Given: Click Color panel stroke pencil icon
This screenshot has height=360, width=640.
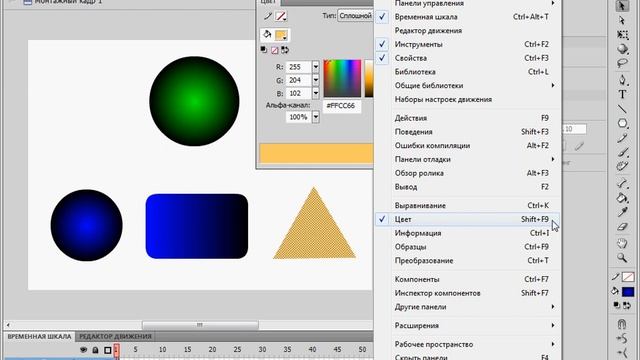Looking at the screenshot, I should pos(268,16).
